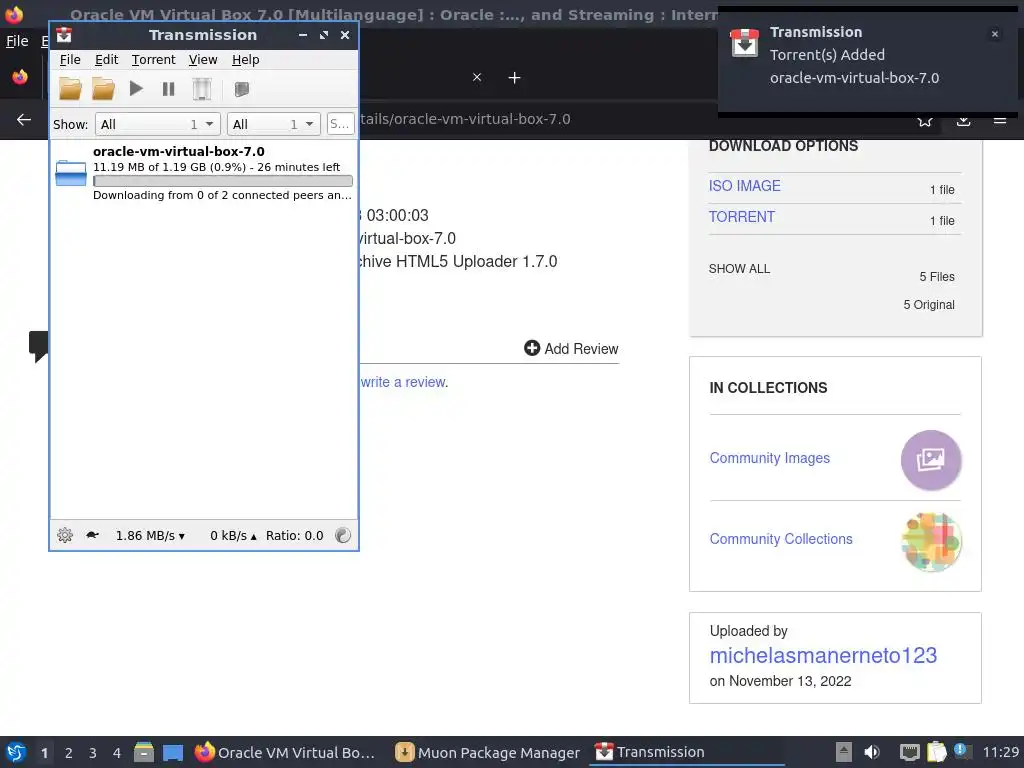Click show desktop icon in taskbar
1024x768 pixels.
(x=173, y=753)
